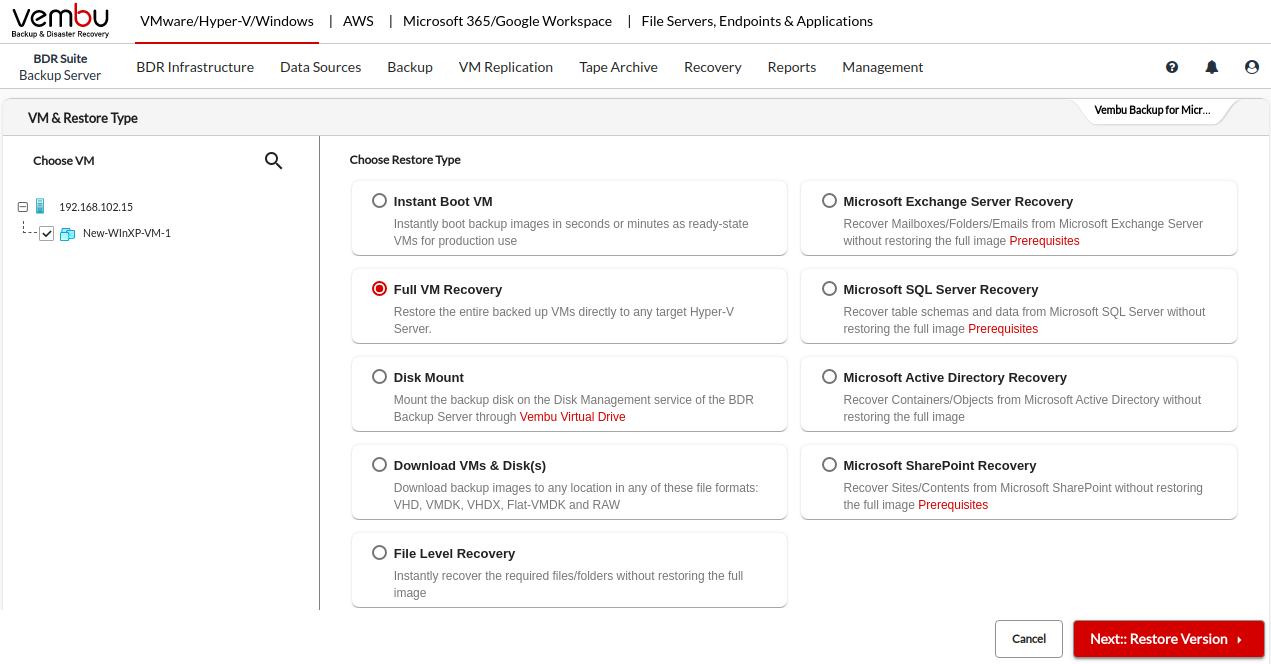Click the New-WInXP-VM-1 virtual machine icon
Viewport: 1271px width, 664px height.
tap(67, 233)
